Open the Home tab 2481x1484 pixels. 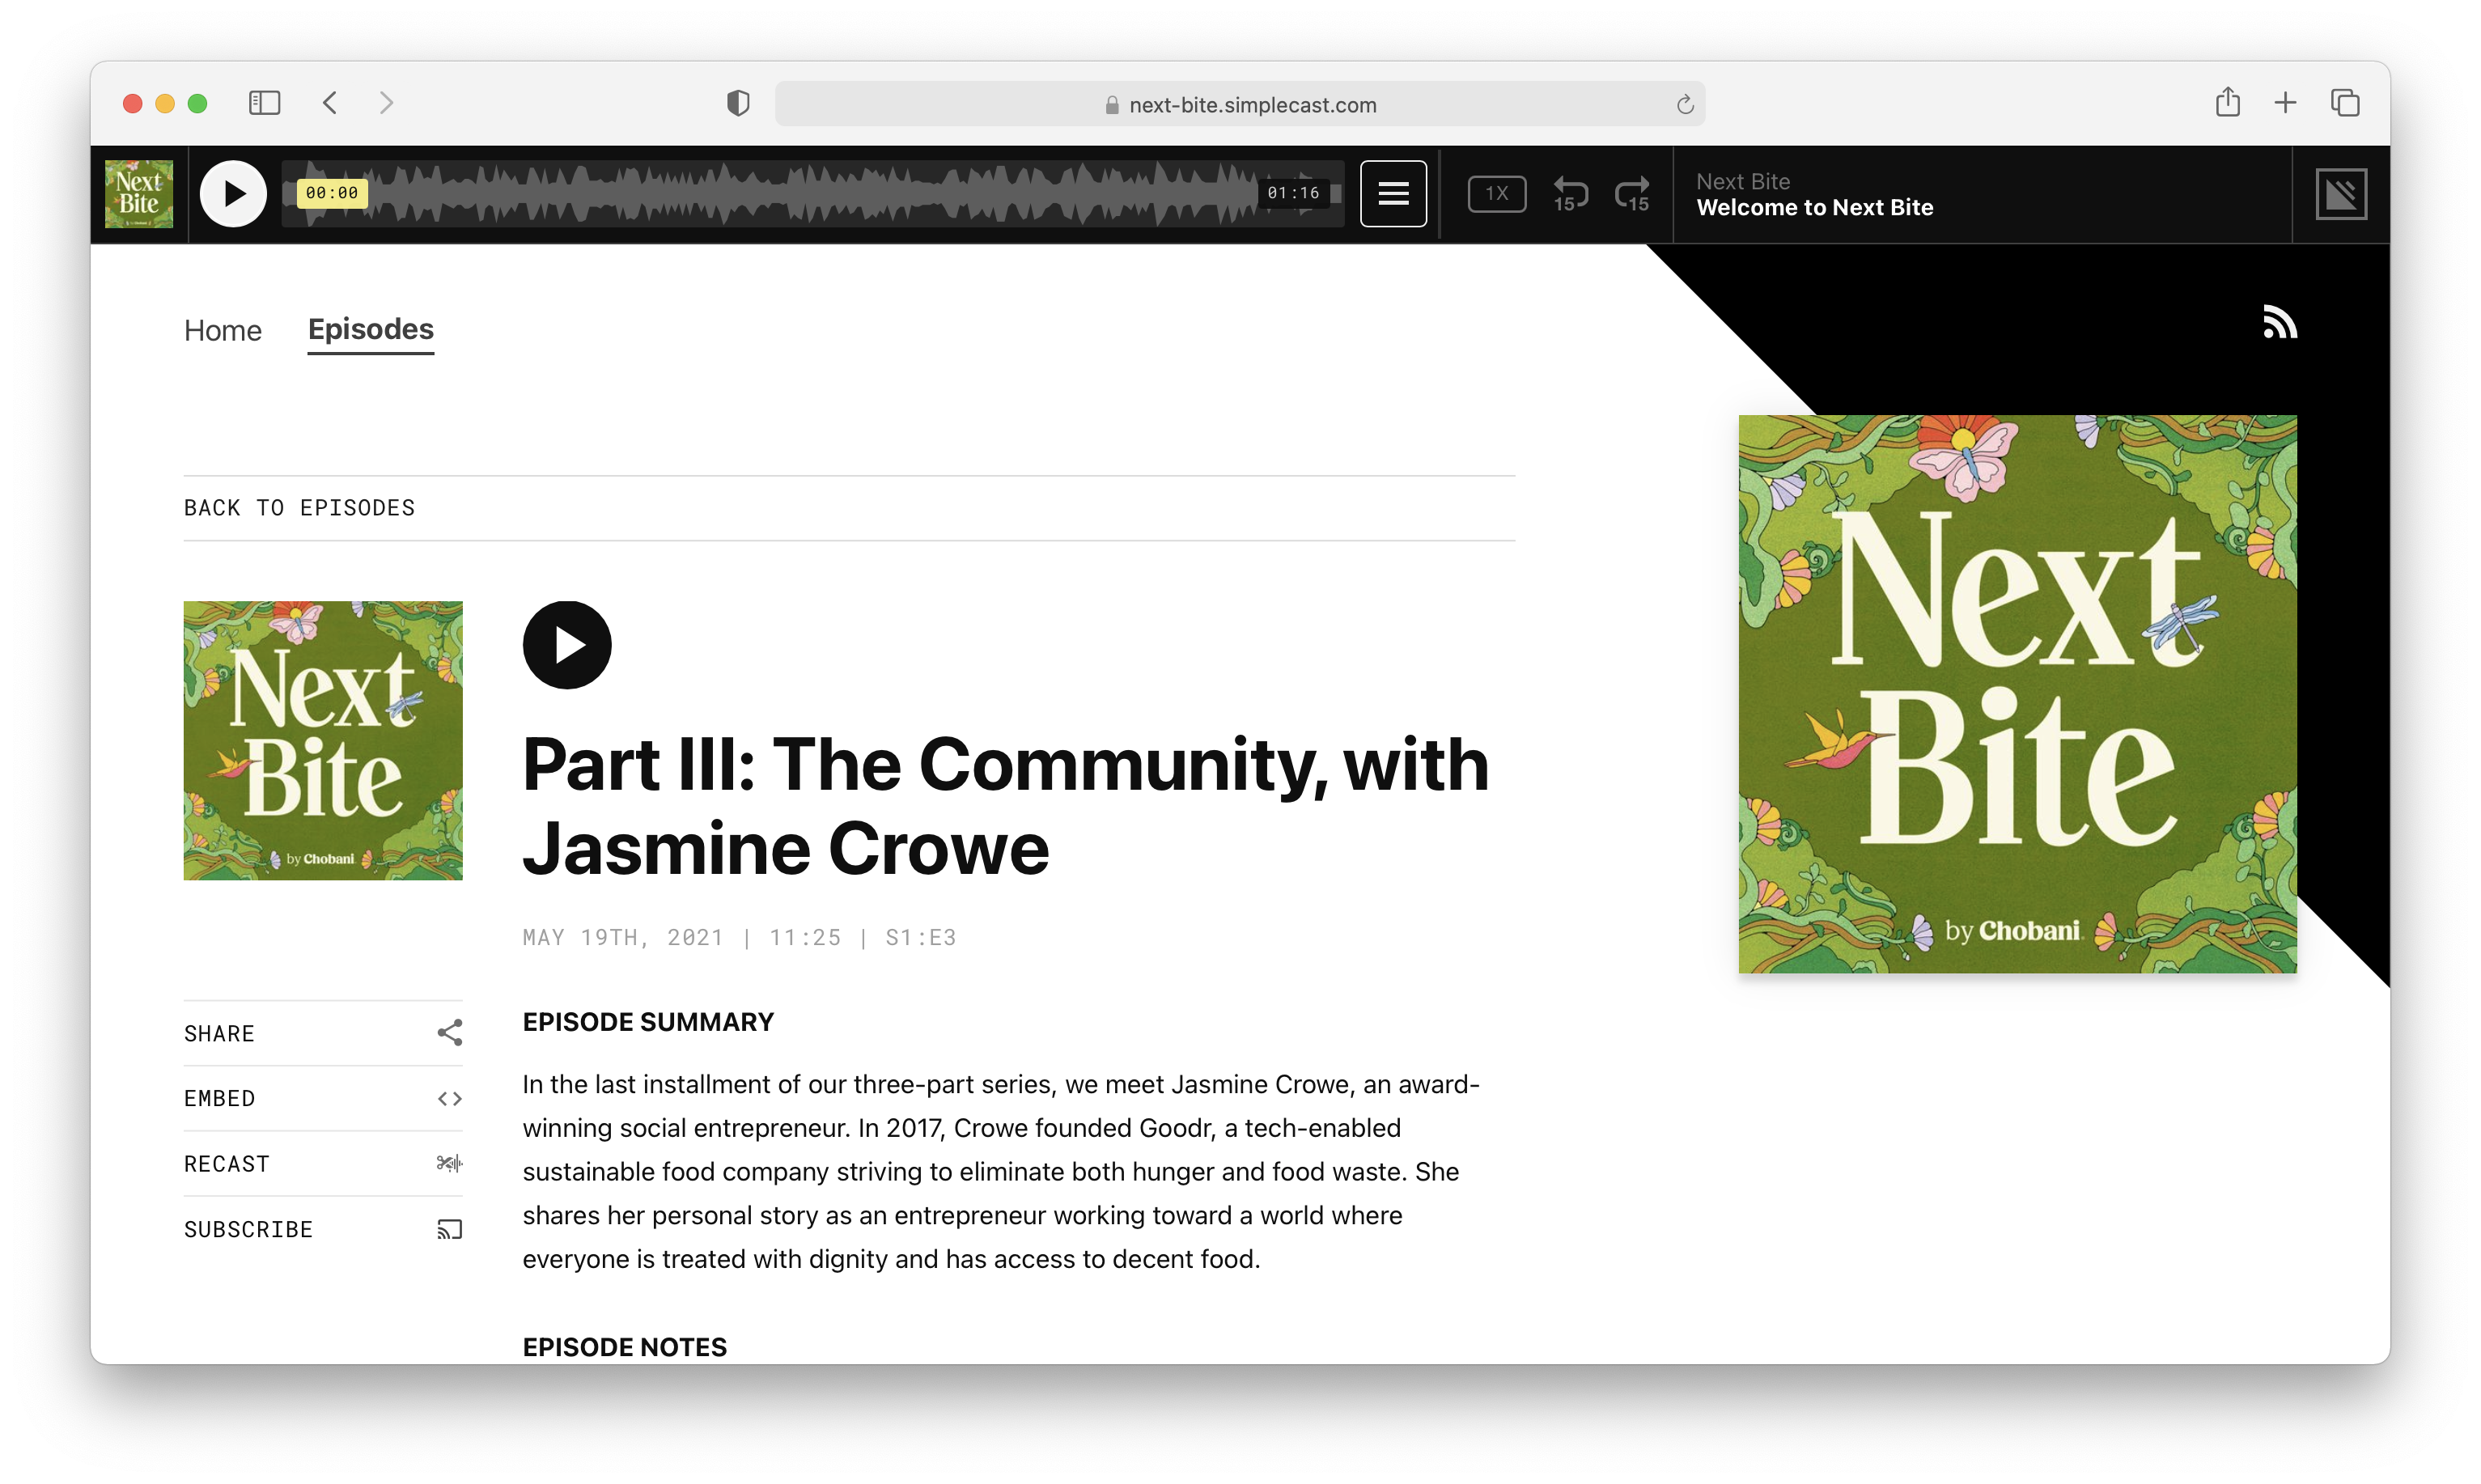coord(222,331)
